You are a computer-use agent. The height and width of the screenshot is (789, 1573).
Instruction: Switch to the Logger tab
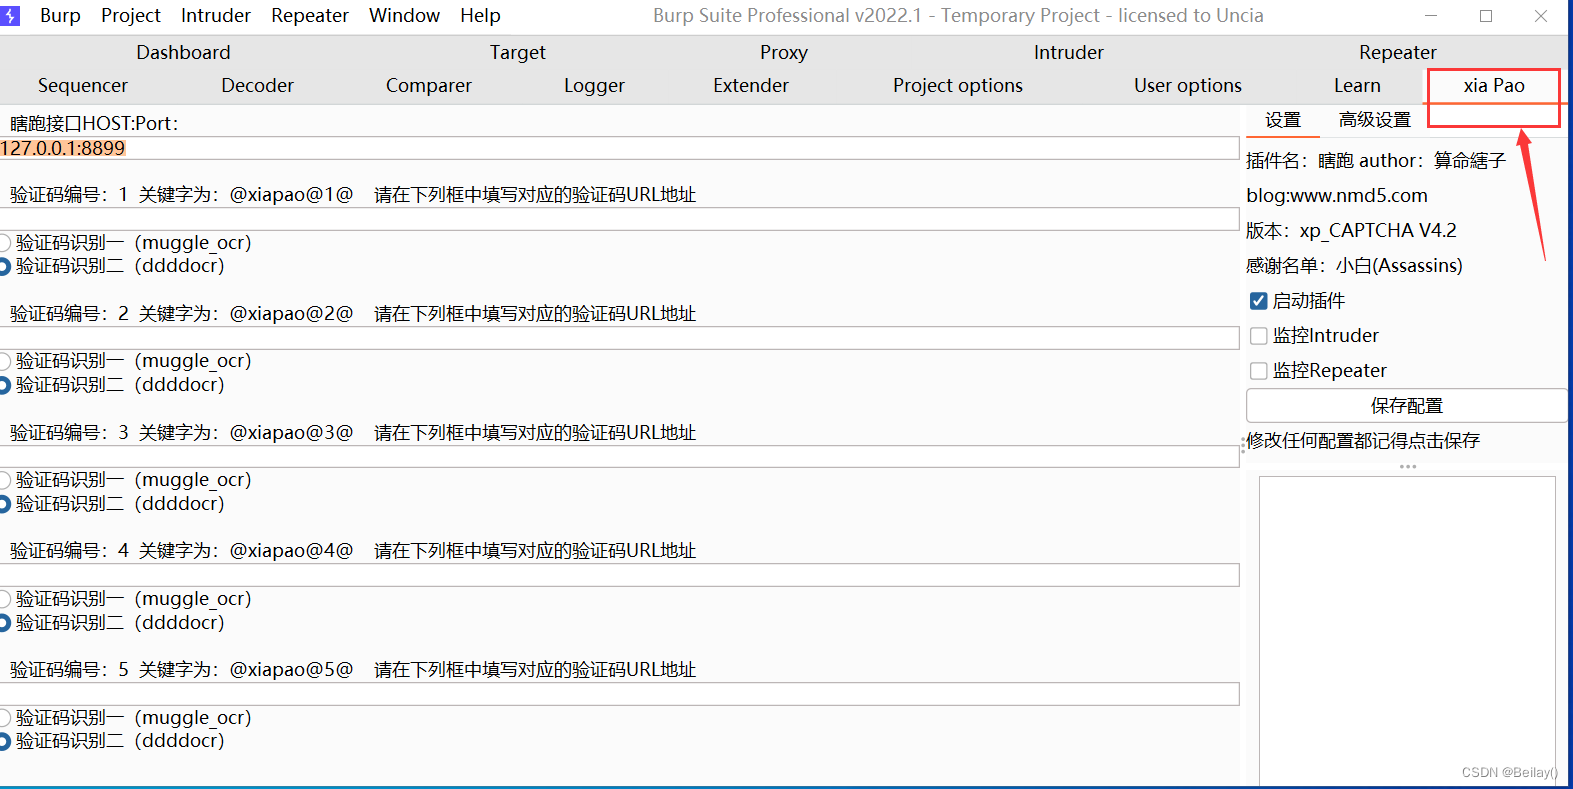[594, 85]
